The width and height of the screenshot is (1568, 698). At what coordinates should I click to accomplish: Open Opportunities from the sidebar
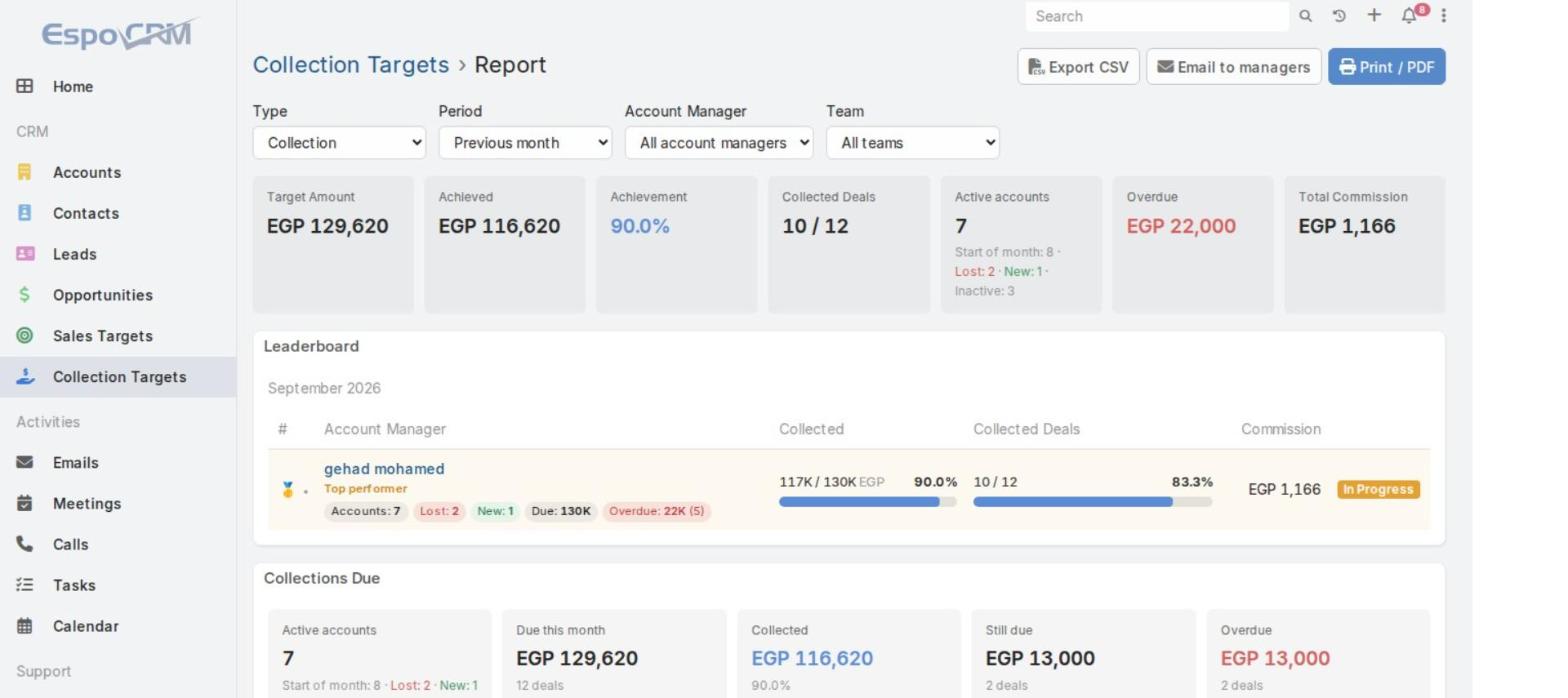point(118,295)
